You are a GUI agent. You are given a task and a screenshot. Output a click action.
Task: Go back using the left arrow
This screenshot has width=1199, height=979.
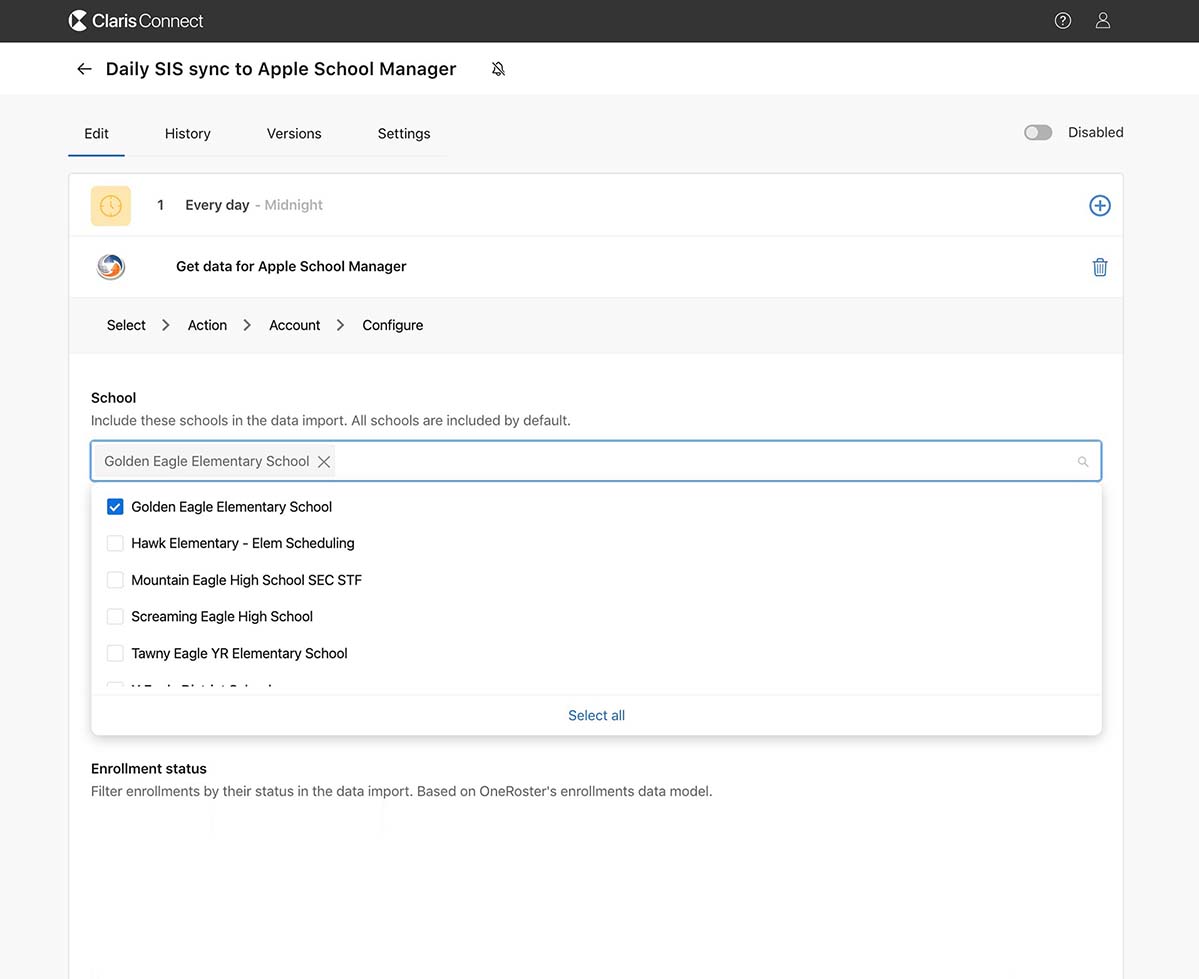click(x=84, y=69)
